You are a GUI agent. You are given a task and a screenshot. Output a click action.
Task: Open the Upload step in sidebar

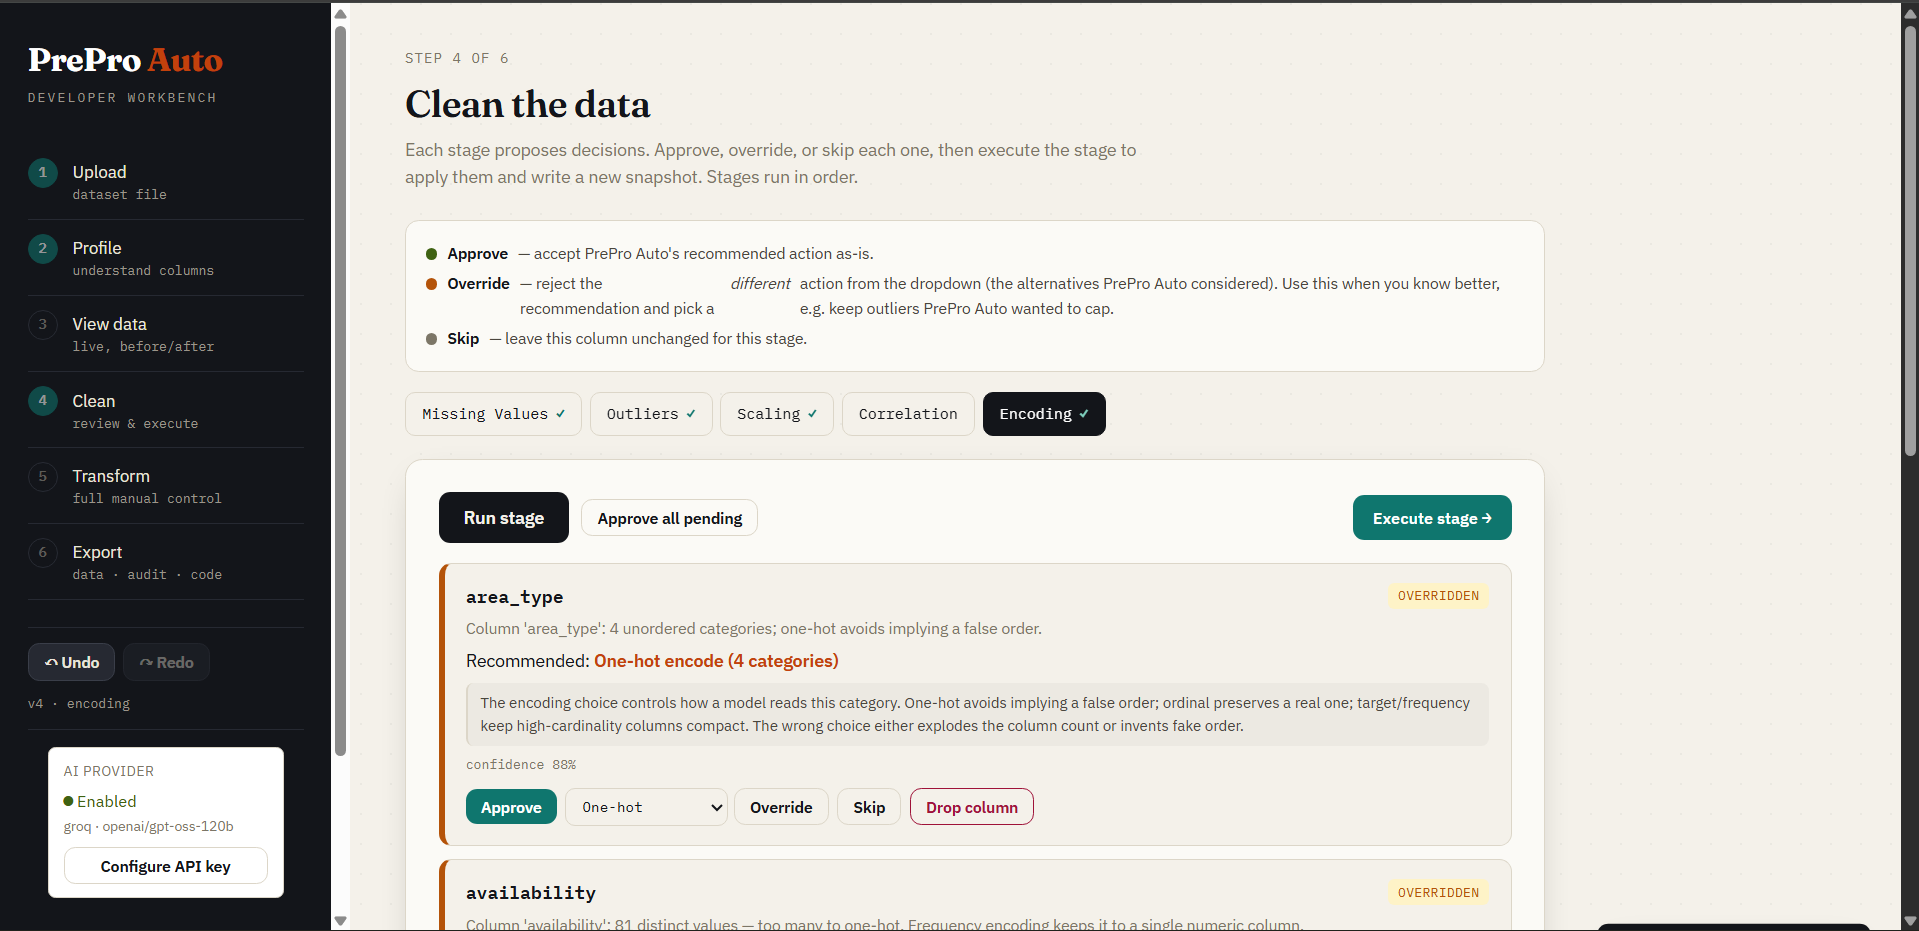pos(166,182)
